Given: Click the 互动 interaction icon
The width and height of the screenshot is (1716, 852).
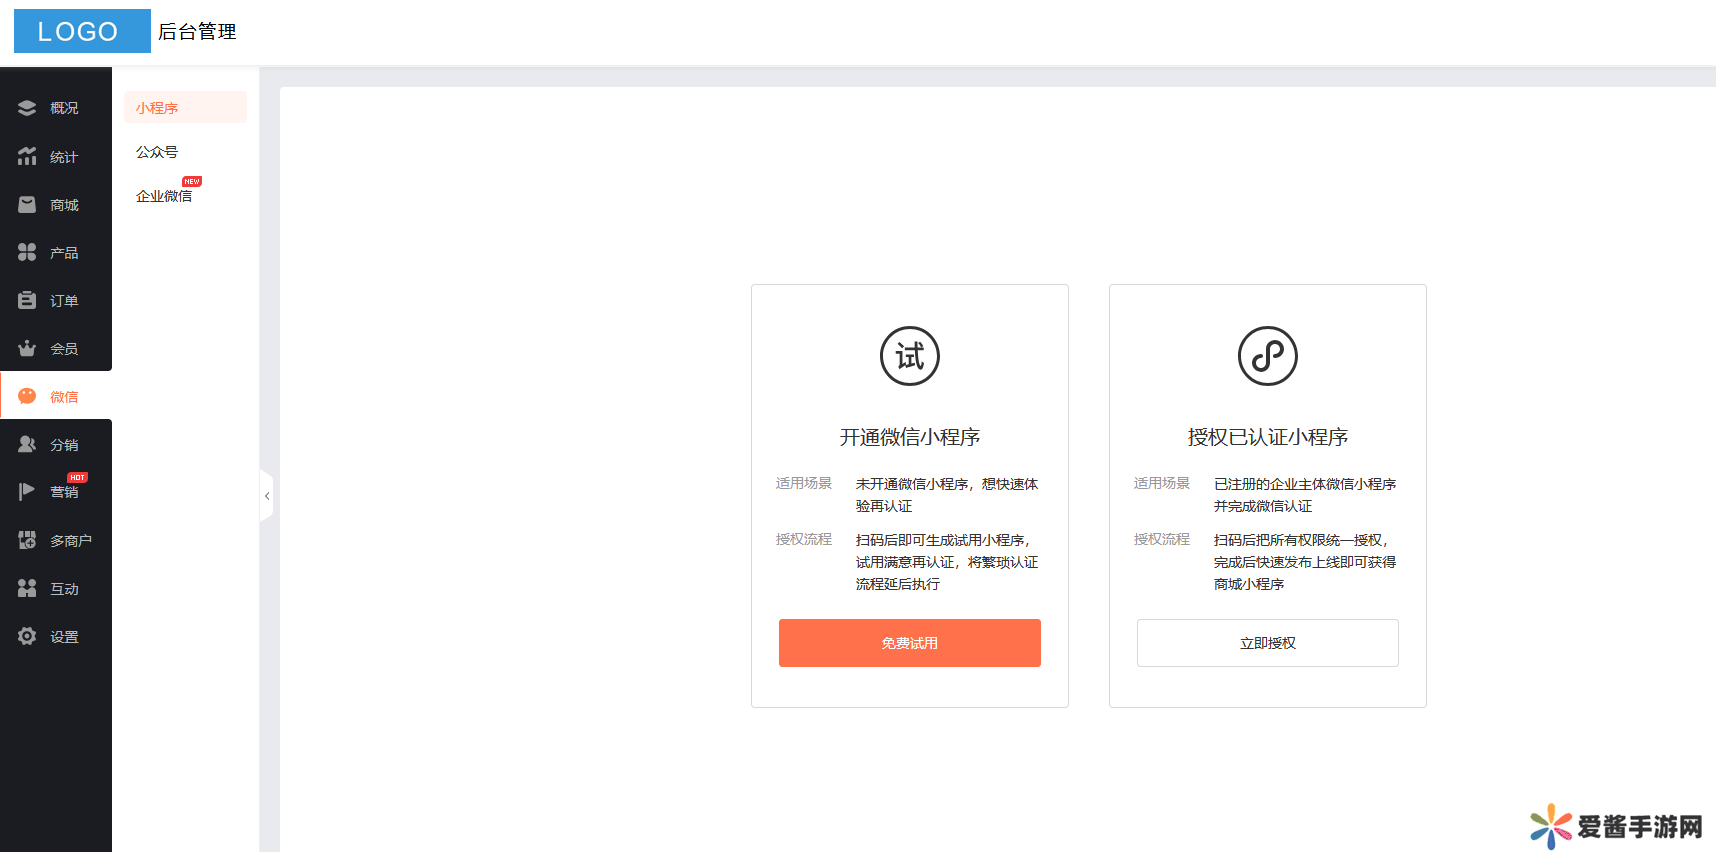Looking at the screenshot, I should (x=27, y=588).
